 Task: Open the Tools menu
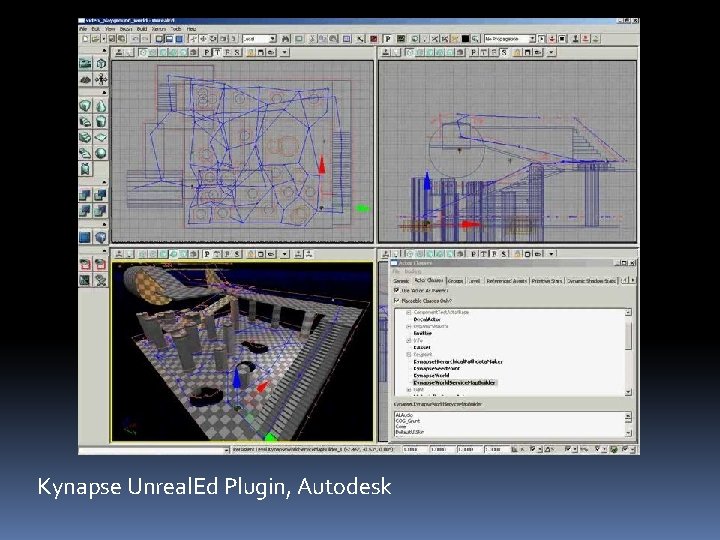coord(176,28)
